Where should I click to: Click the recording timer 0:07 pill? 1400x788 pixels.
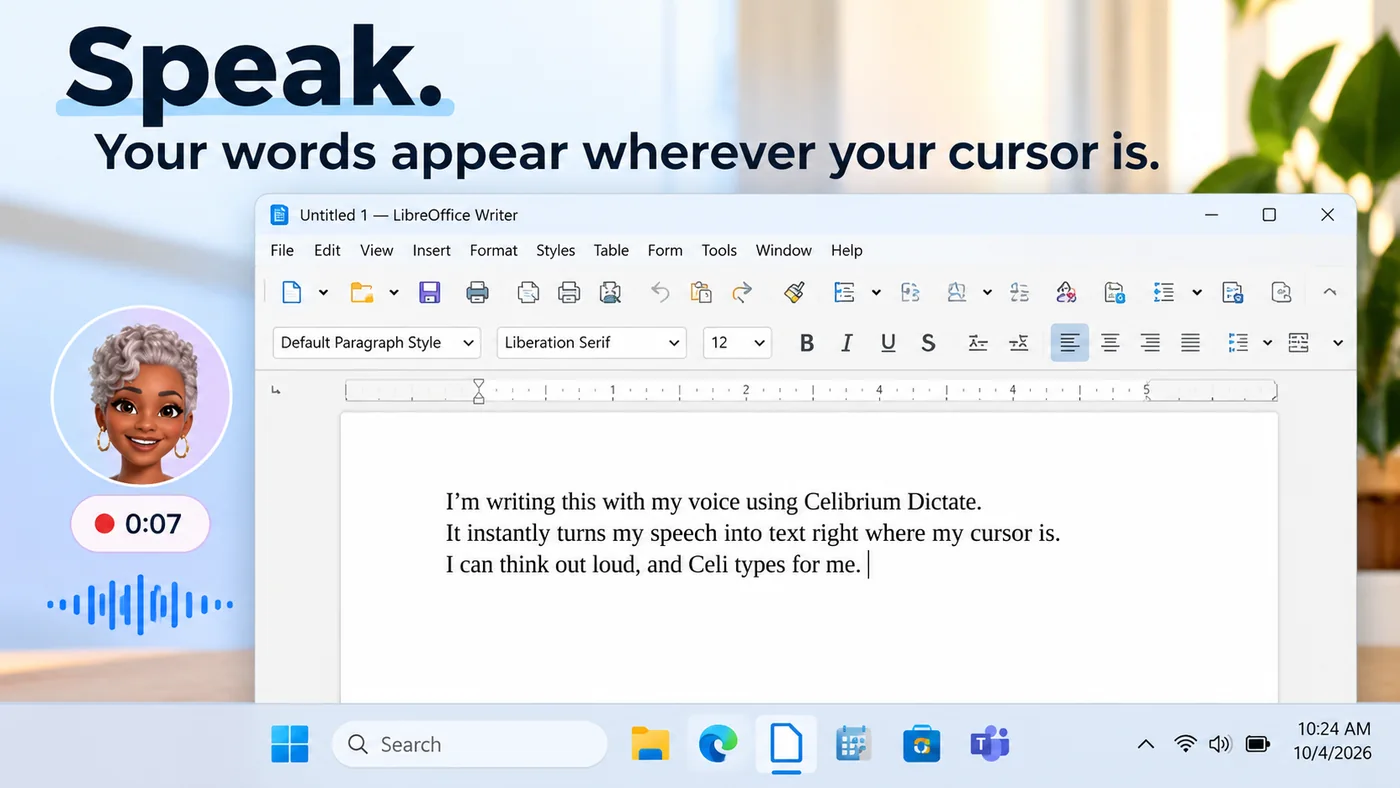coord(140,523)
